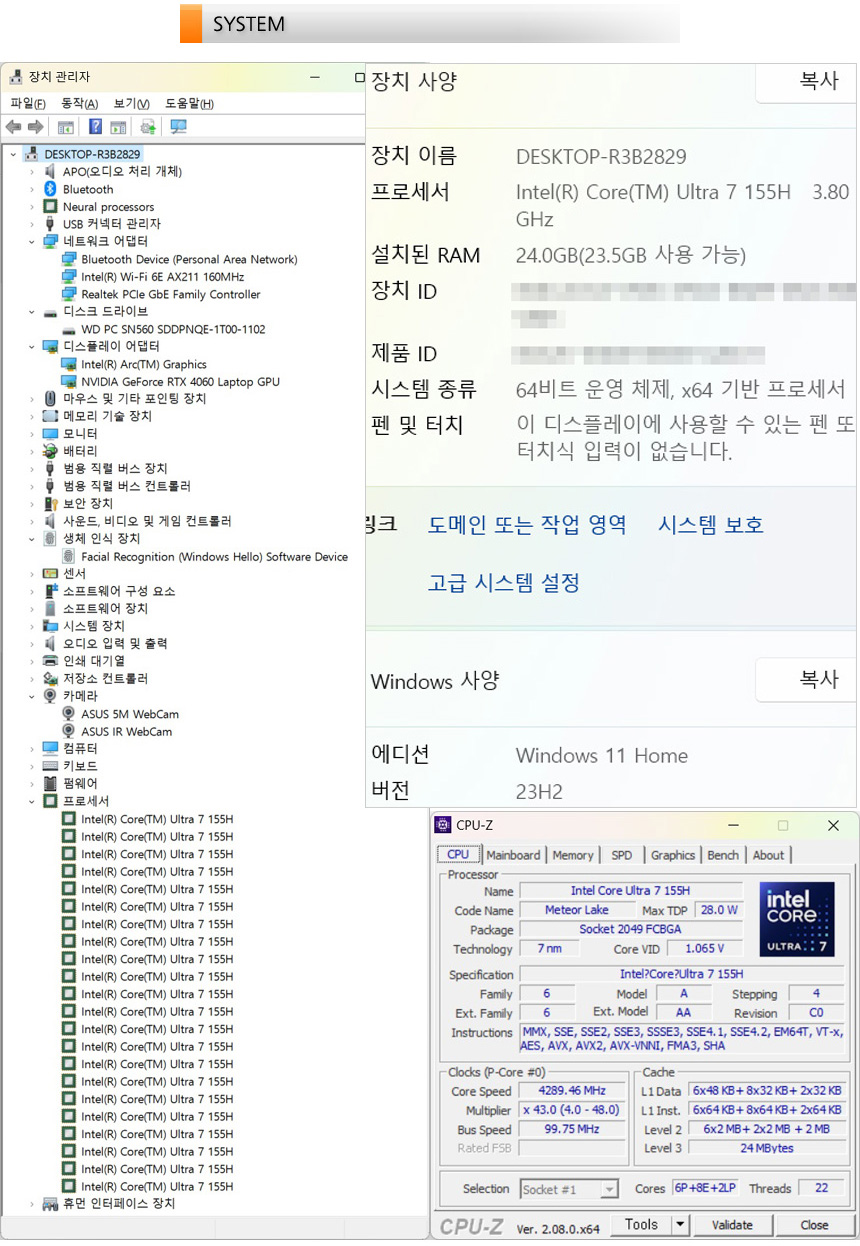The width and height of the screenshot is (860, 1246).
Task: Click the Intel Wi-Fi 6E AX211 adapter icon
Action: click(69, 277)
